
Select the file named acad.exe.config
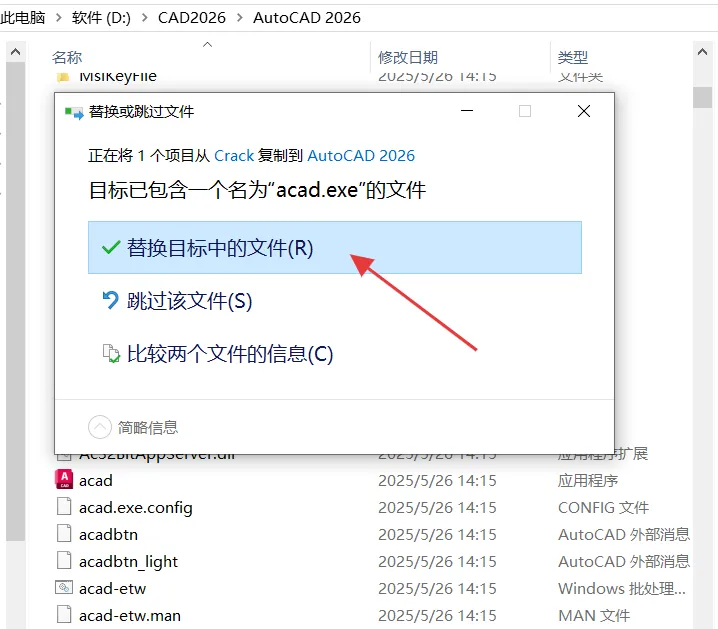(x=136, y=508)
